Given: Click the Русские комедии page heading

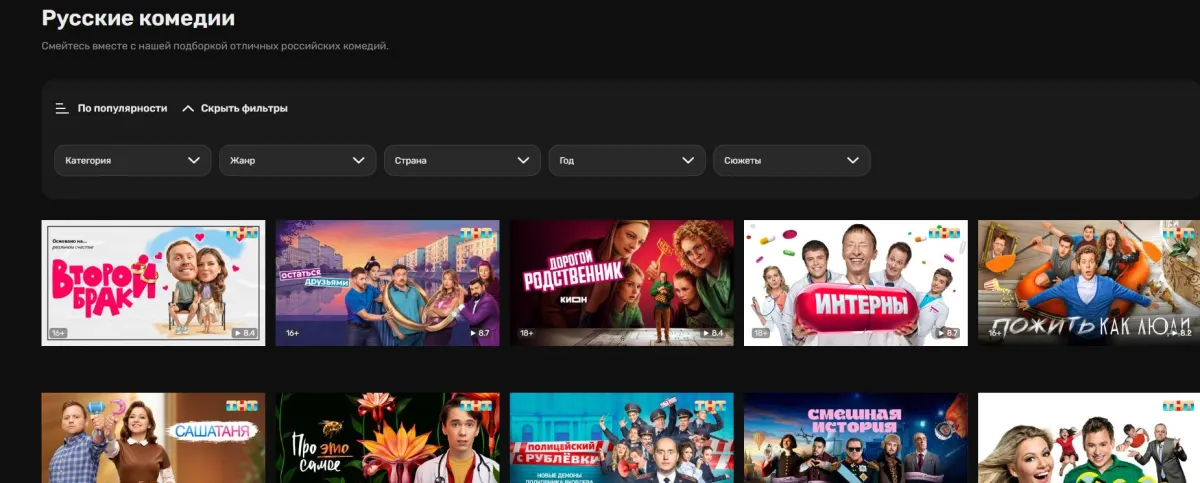Looking at the screenshot, I should tap(138, 18).
